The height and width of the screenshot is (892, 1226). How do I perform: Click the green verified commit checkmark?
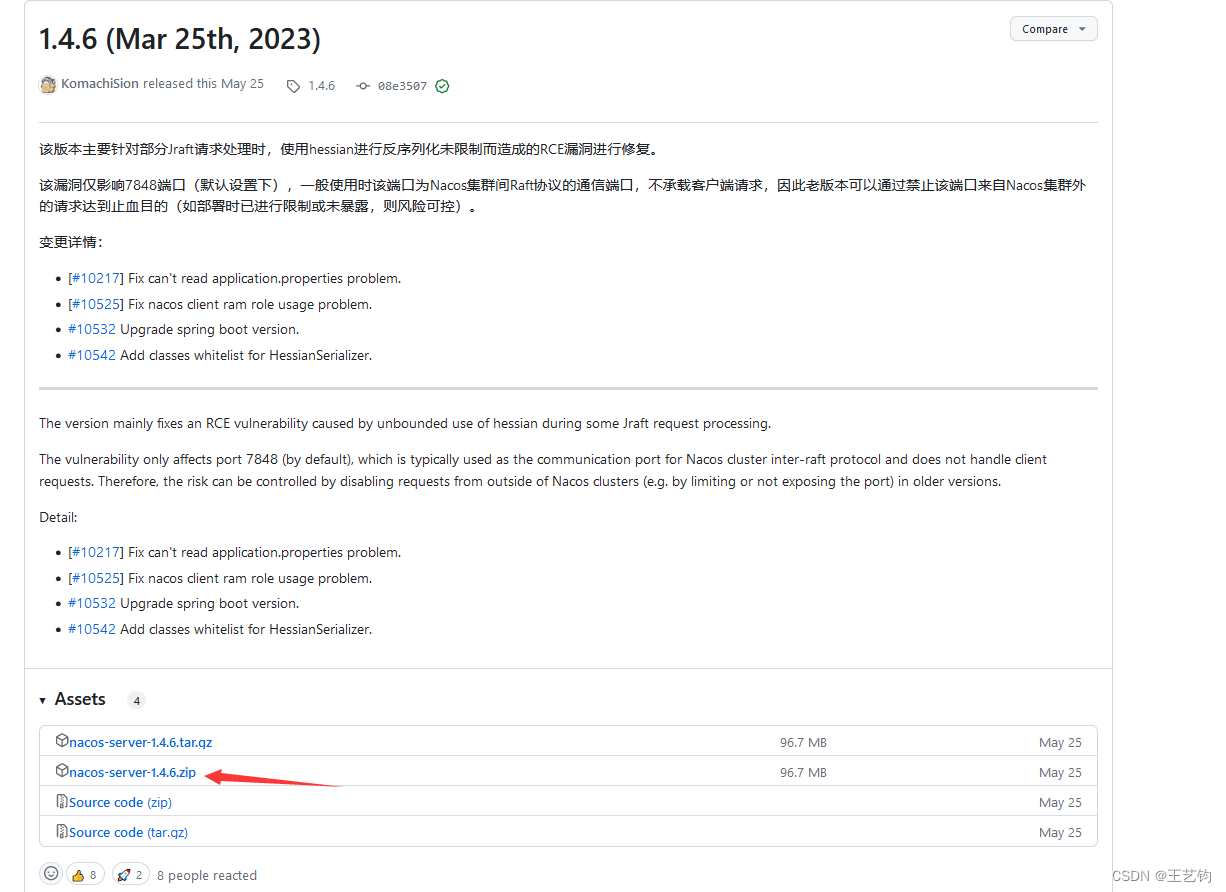[441, 85]
